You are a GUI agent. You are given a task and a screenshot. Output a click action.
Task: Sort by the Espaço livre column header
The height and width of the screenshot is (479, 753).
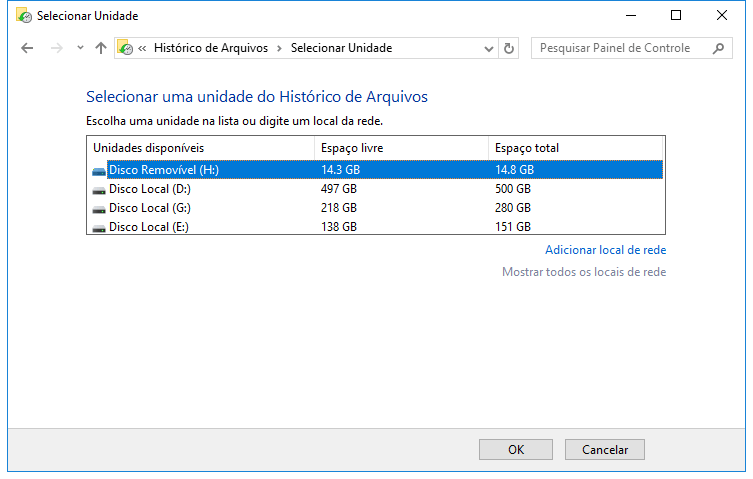pos(401,148)
